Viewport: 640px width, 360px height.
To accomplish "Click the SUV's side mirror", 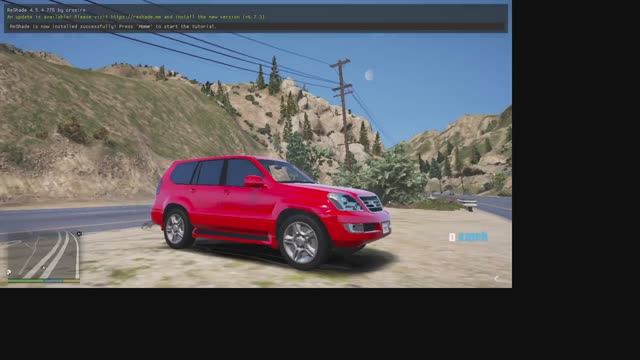I will 254,181.
